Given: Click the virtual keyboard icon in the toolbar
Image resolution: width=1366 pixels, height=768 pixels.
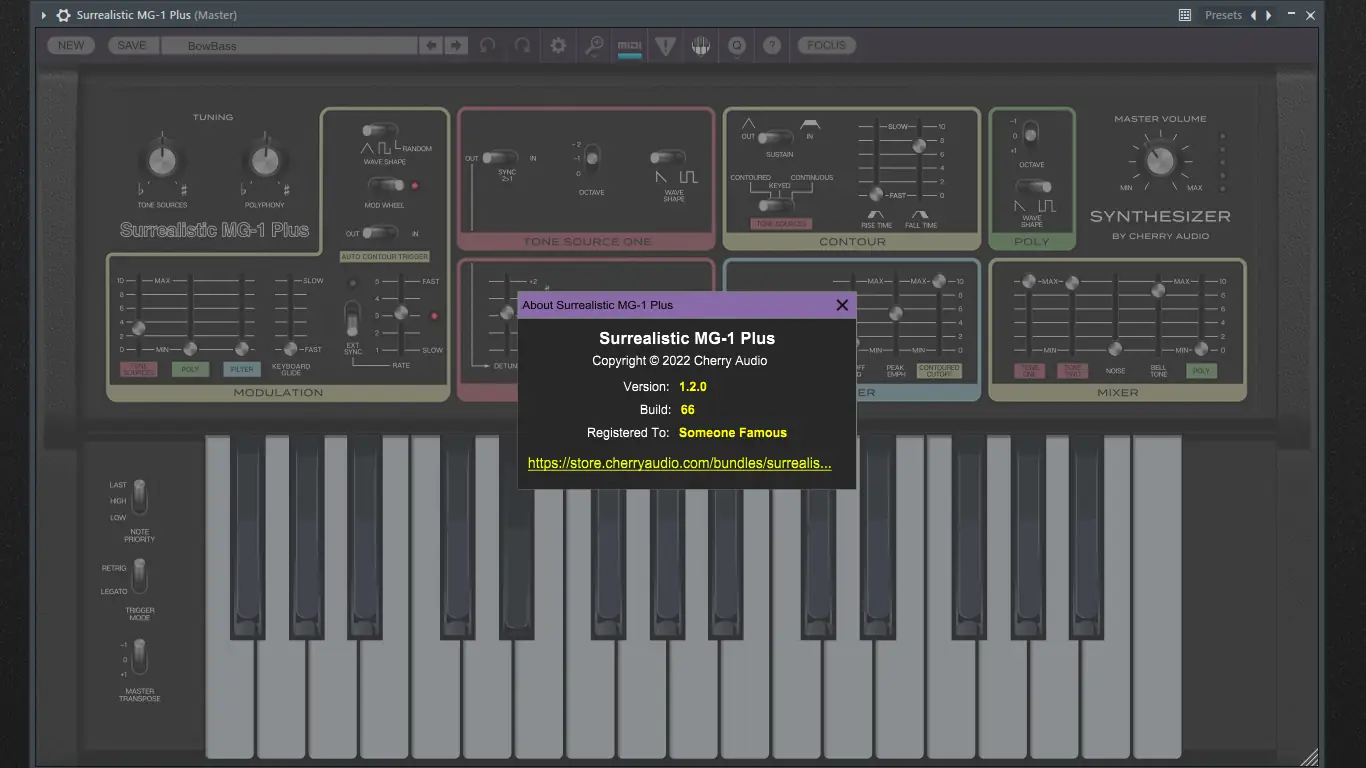Looking at the screenshot, I should pyautogui.click(x=700, y=45).
